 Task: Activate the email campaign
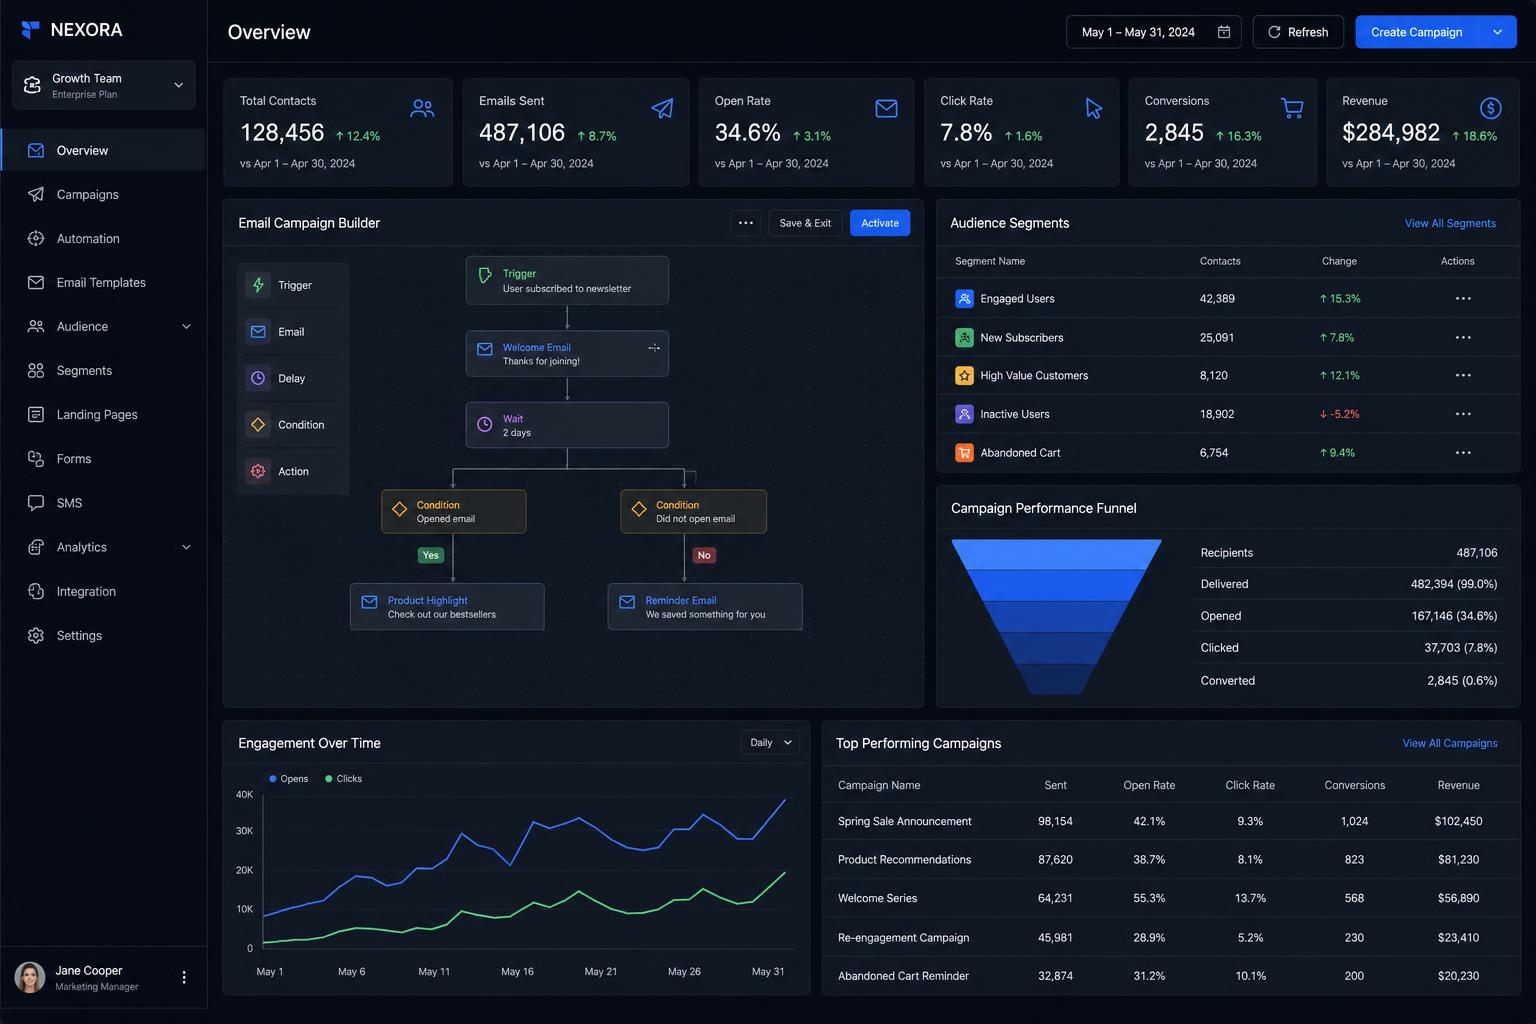tap(880, 223)
